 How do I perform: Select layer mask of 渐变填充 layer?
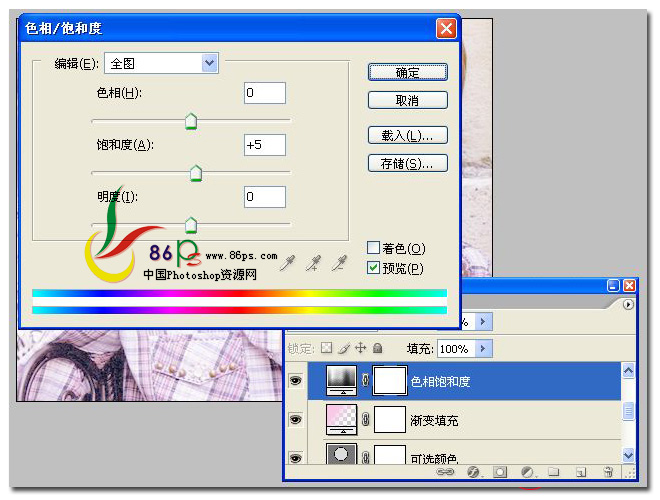tap(390, 419)
